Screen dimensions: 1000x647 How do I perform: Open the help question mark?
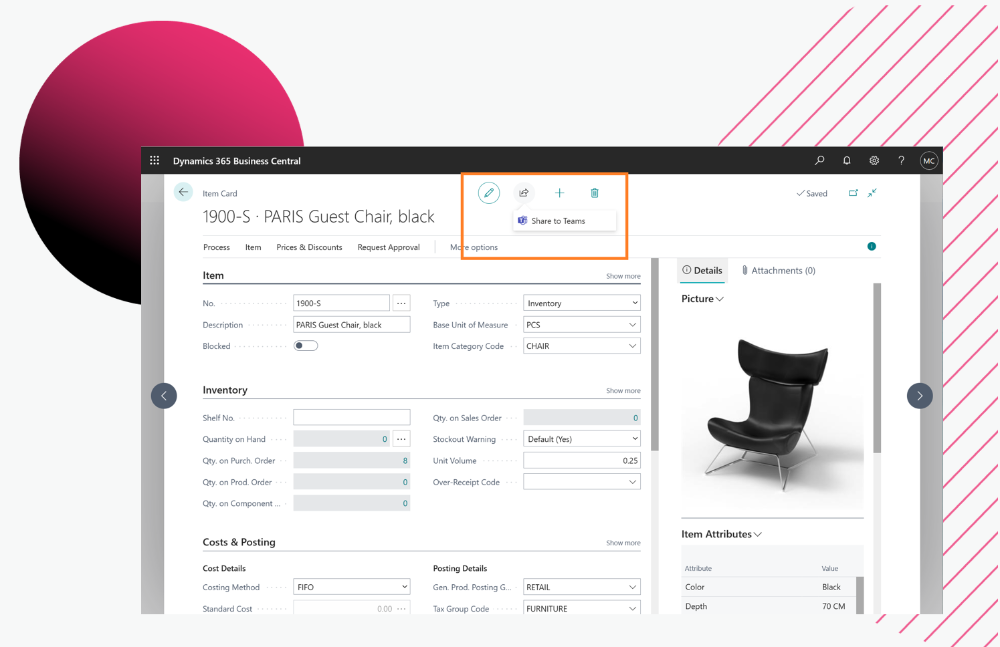coord(901,161)
